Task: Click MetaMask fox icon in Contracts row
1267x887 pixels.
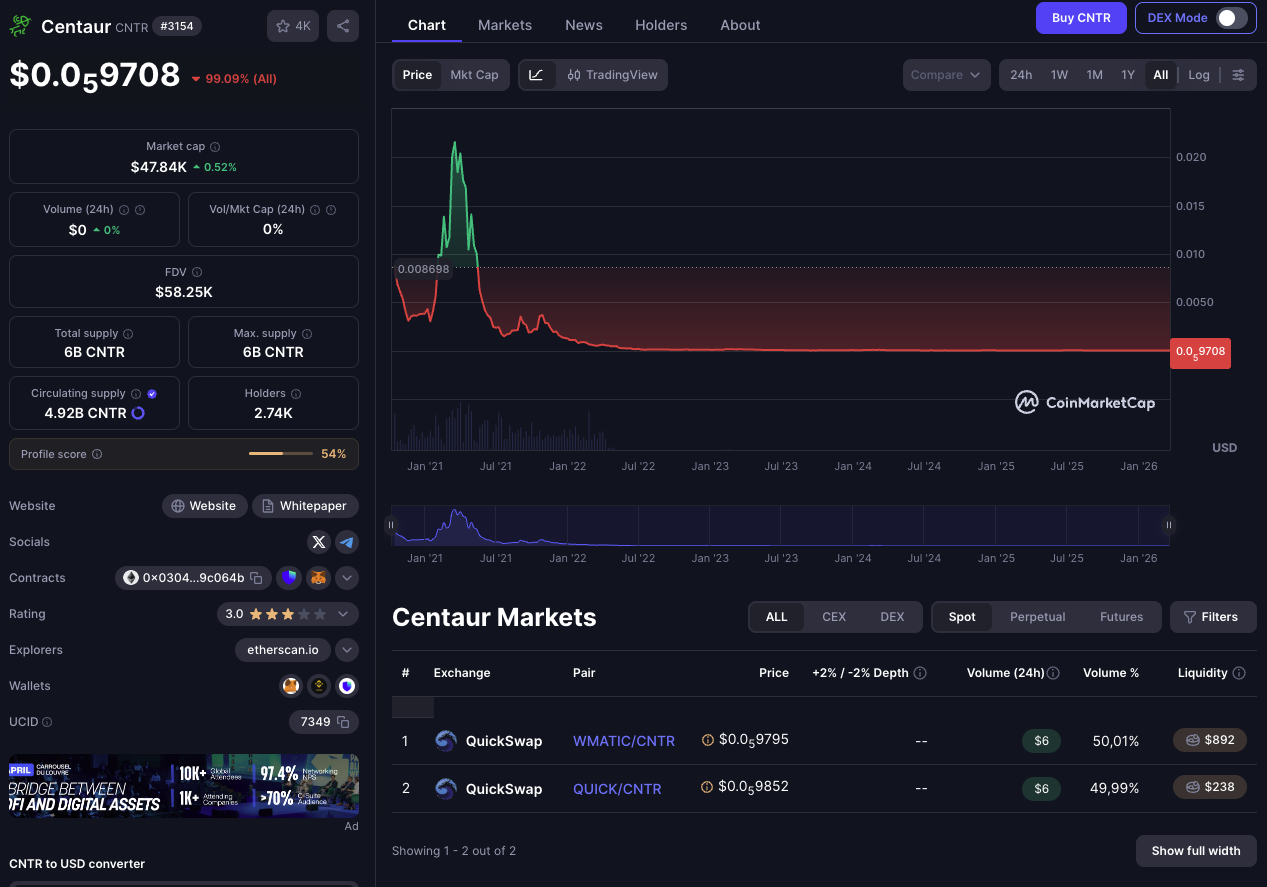Action: (318, 578)
